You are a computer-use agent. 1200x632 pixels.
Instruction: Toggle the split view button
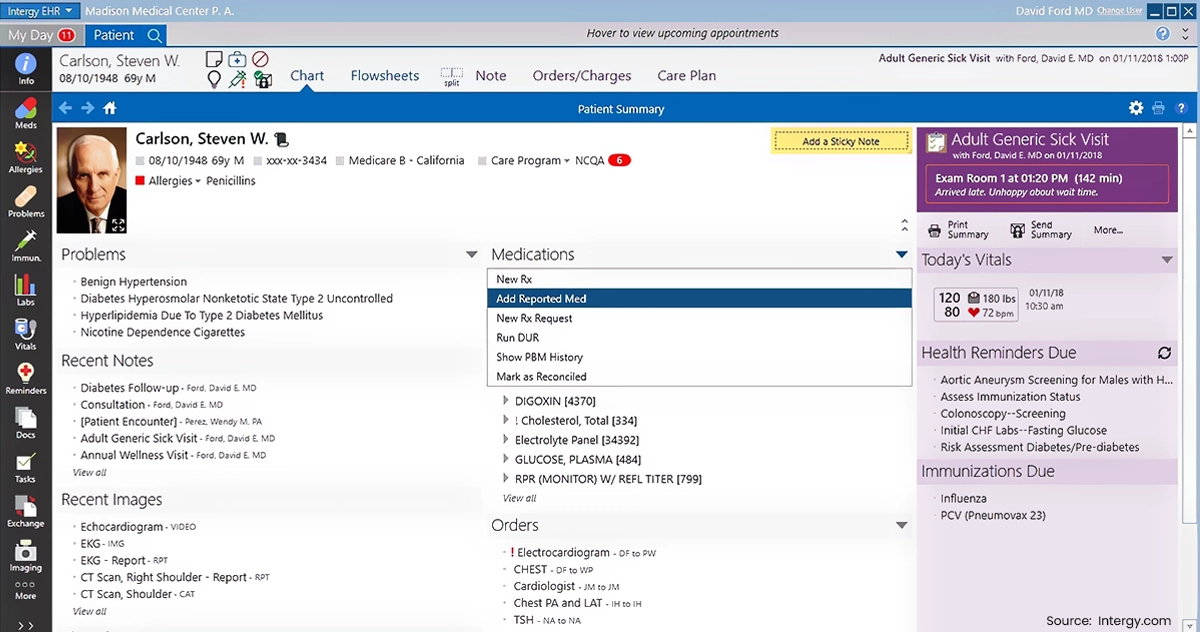tap(452, 76)
